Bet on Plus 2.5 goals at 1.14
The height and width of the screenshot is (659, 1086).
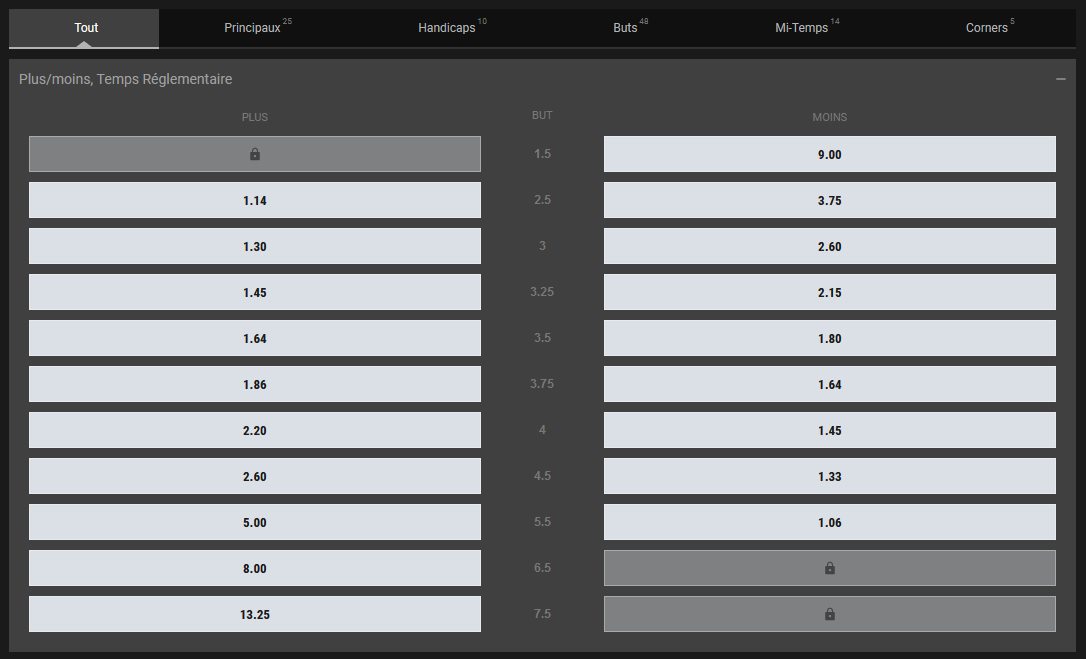pyautogui.click(x=254, y=200)
